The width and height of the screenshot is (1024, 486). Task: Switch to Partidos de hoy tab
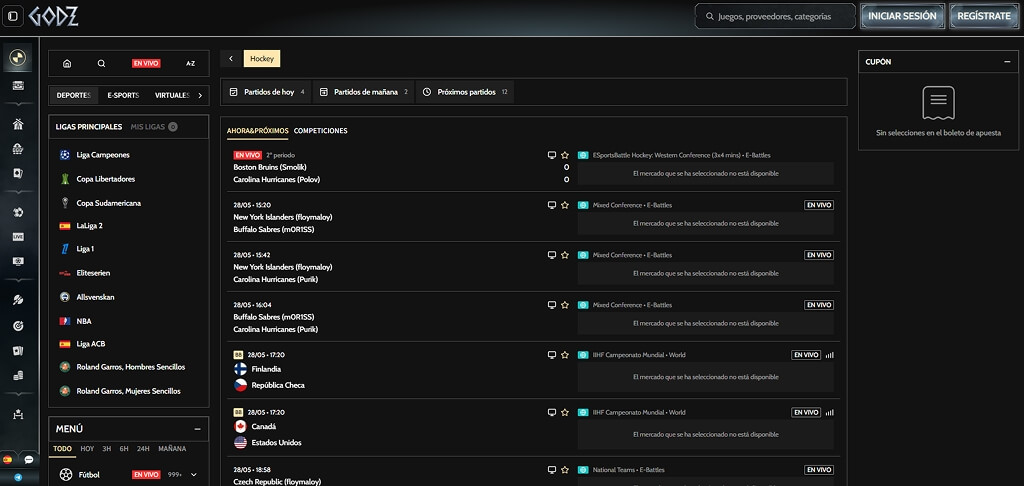click(x=267, y=92)
